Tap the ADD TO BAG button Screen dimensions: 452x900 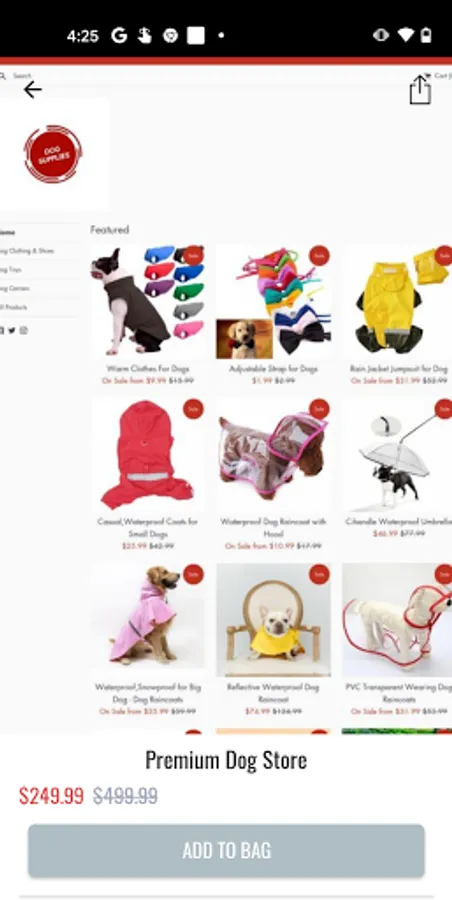[226, 851]
